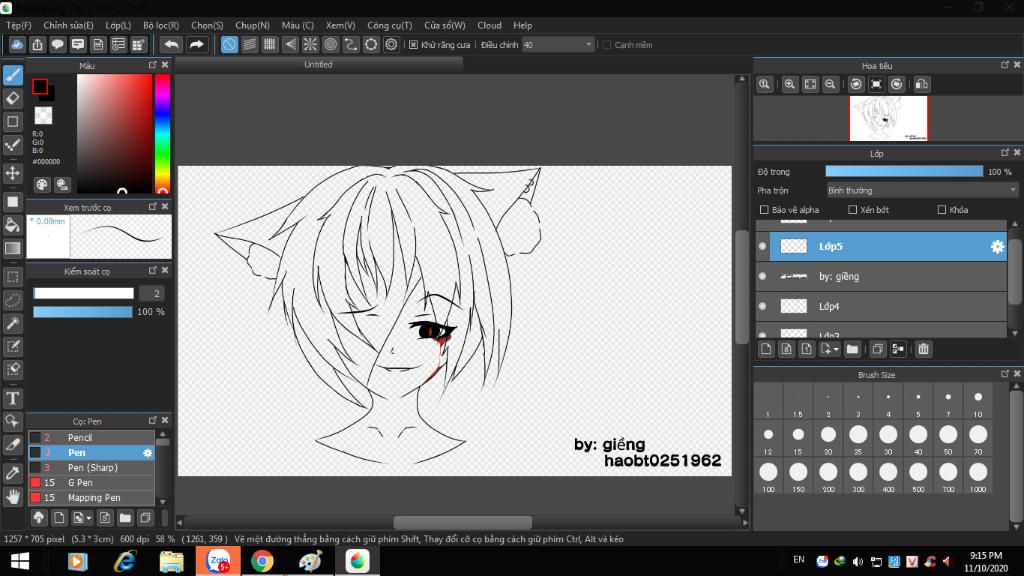Select the Move tool

pos(13,173)
